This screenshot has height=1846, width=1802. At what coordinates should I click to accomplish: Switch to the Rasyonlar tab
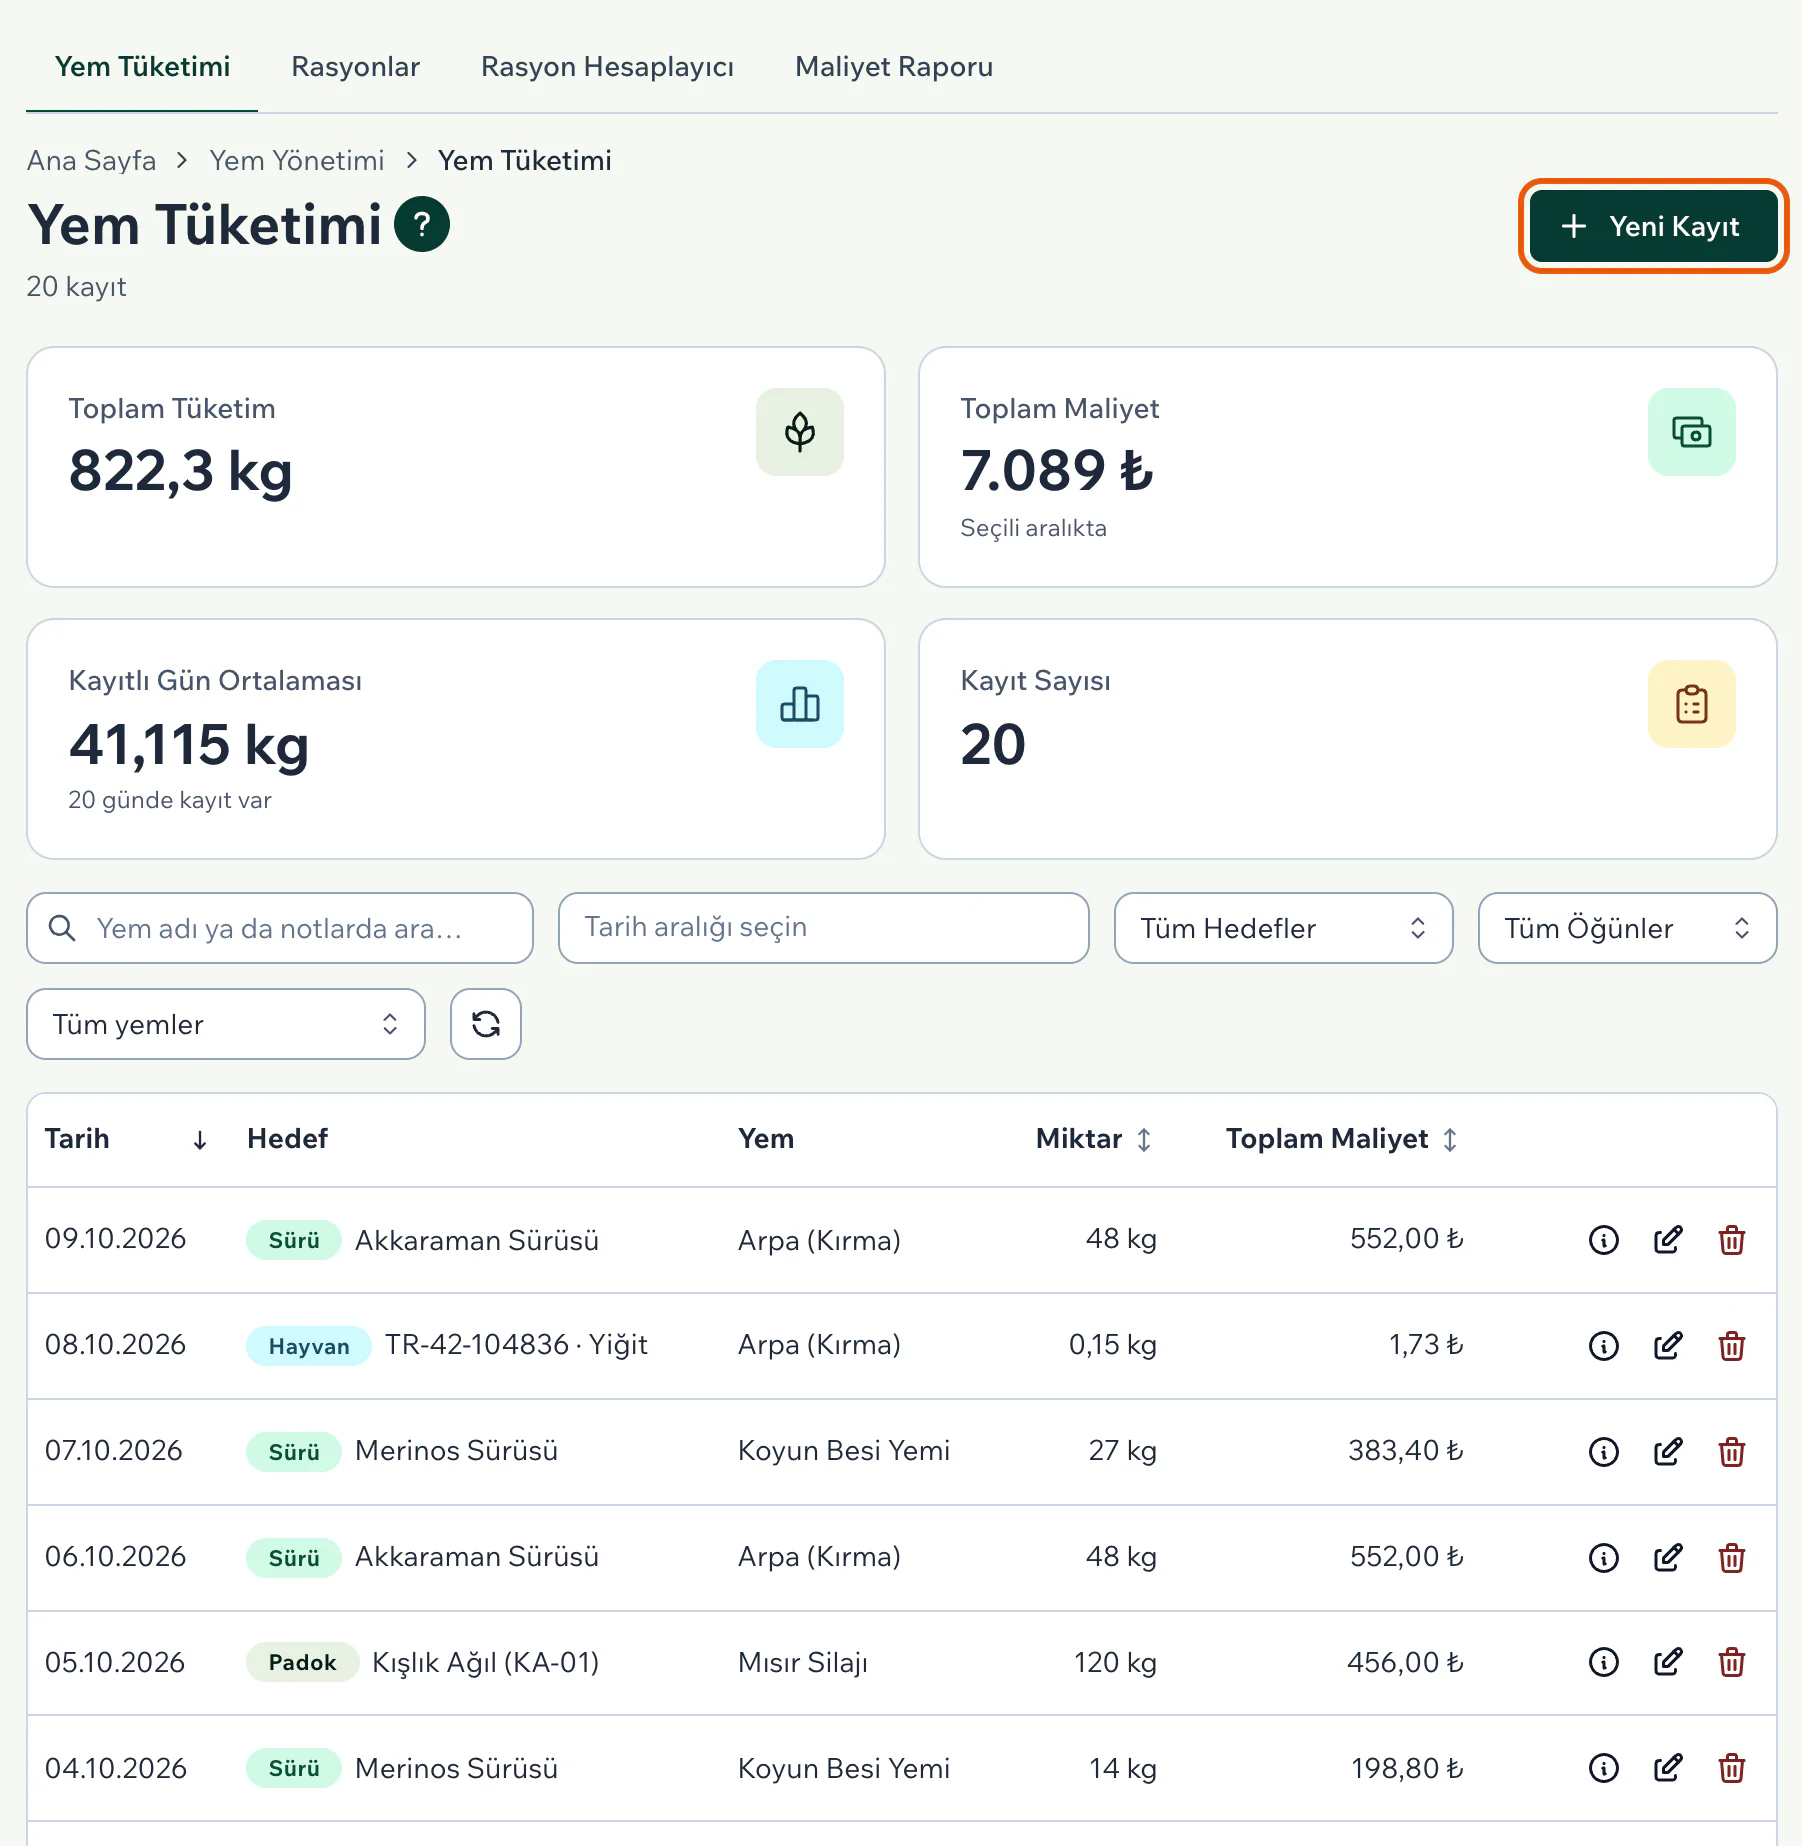pos(355,67)
